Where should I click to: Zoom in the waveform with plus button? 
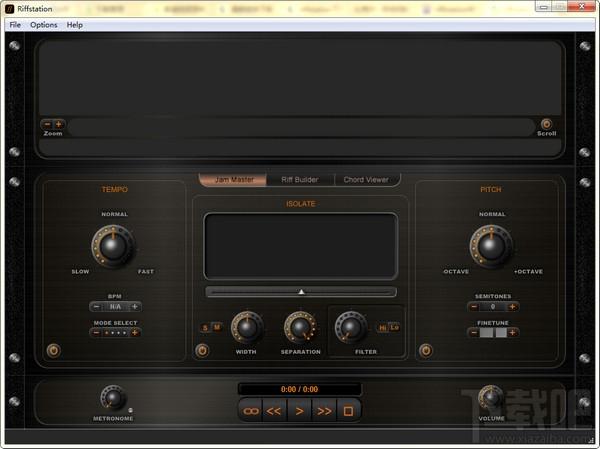pos(59,124)
